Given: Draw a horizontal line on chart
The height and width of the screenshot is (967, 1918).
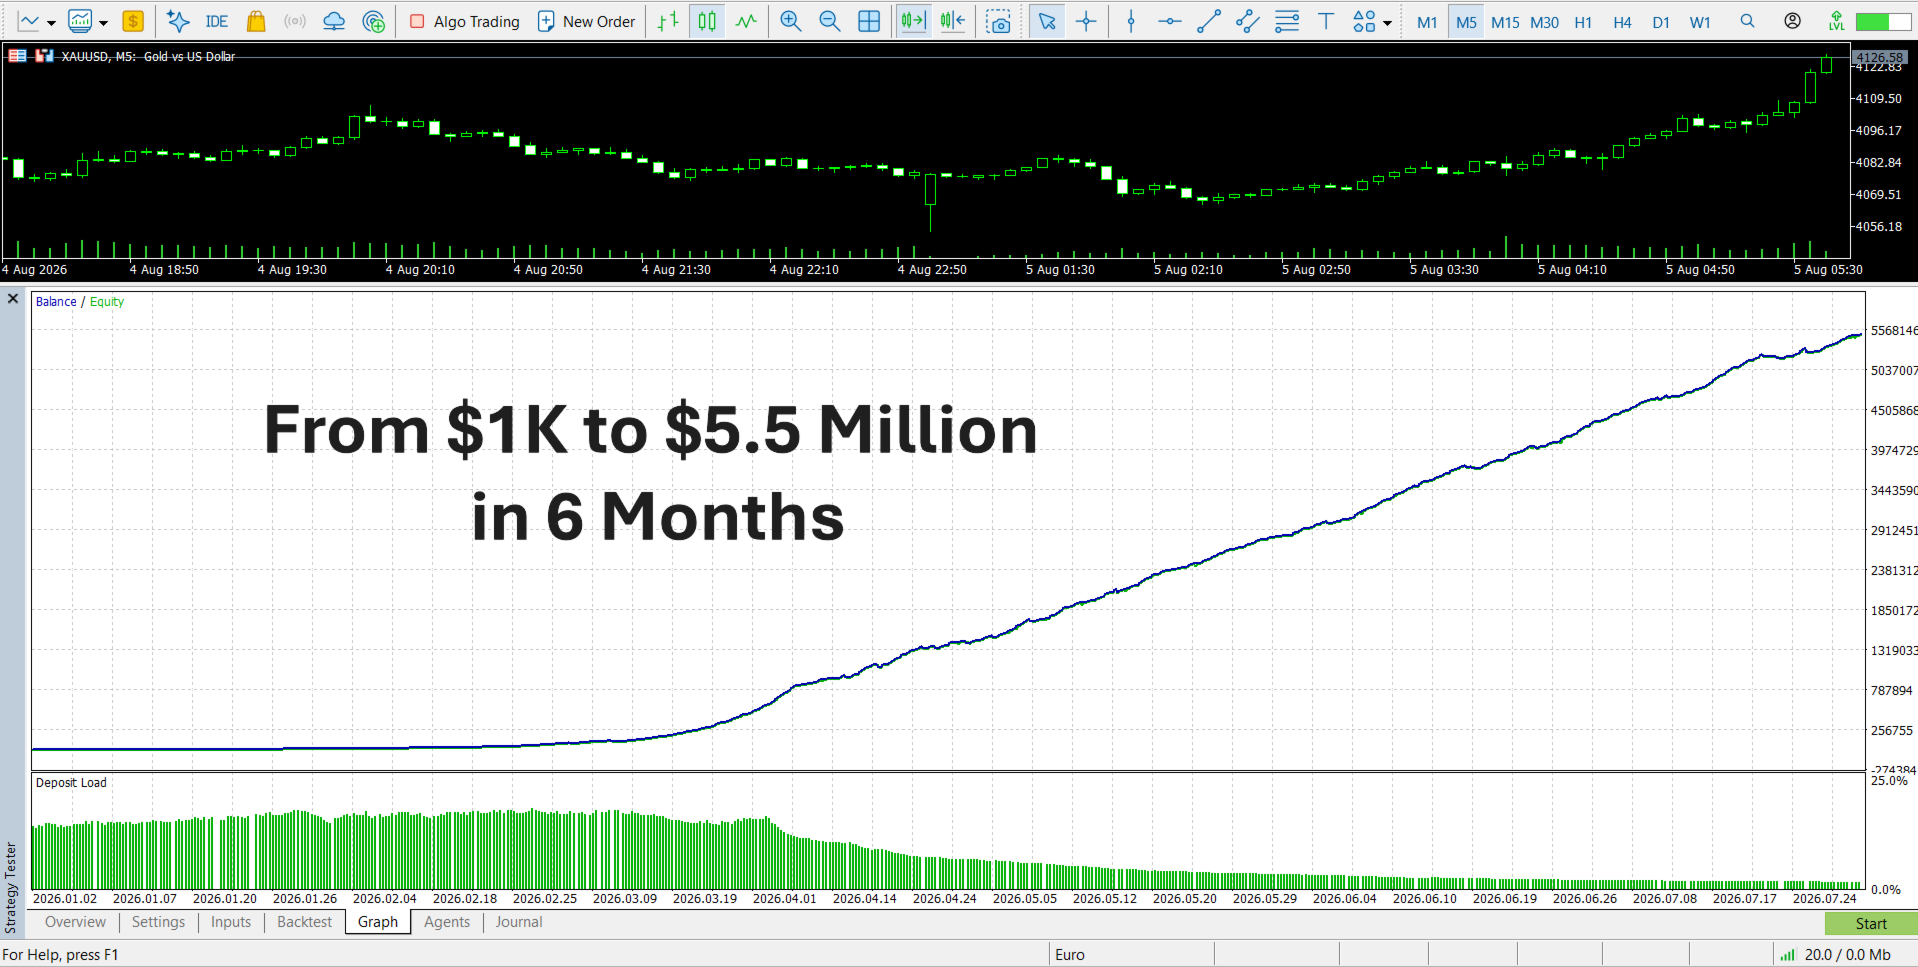Looking at the screenshot, I should (1170, 21).
